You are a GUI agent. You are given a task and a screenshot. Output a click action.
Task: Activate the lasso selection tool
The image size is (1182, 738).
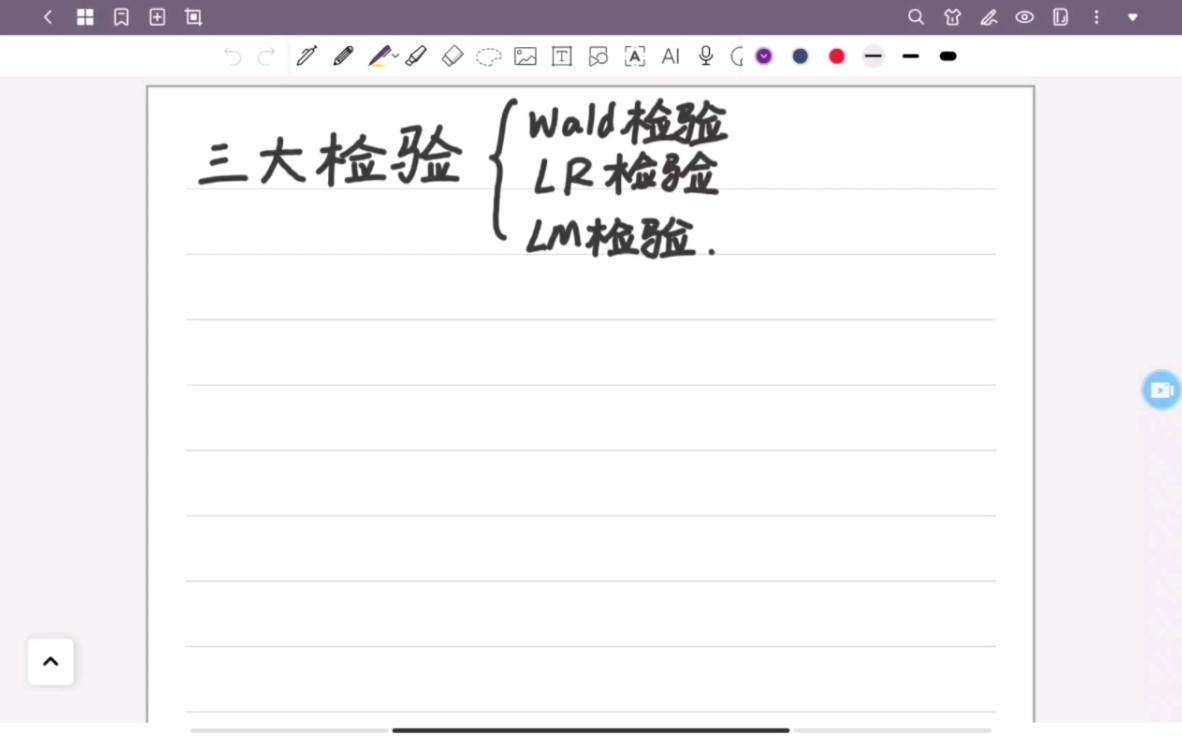click(489, 56)
